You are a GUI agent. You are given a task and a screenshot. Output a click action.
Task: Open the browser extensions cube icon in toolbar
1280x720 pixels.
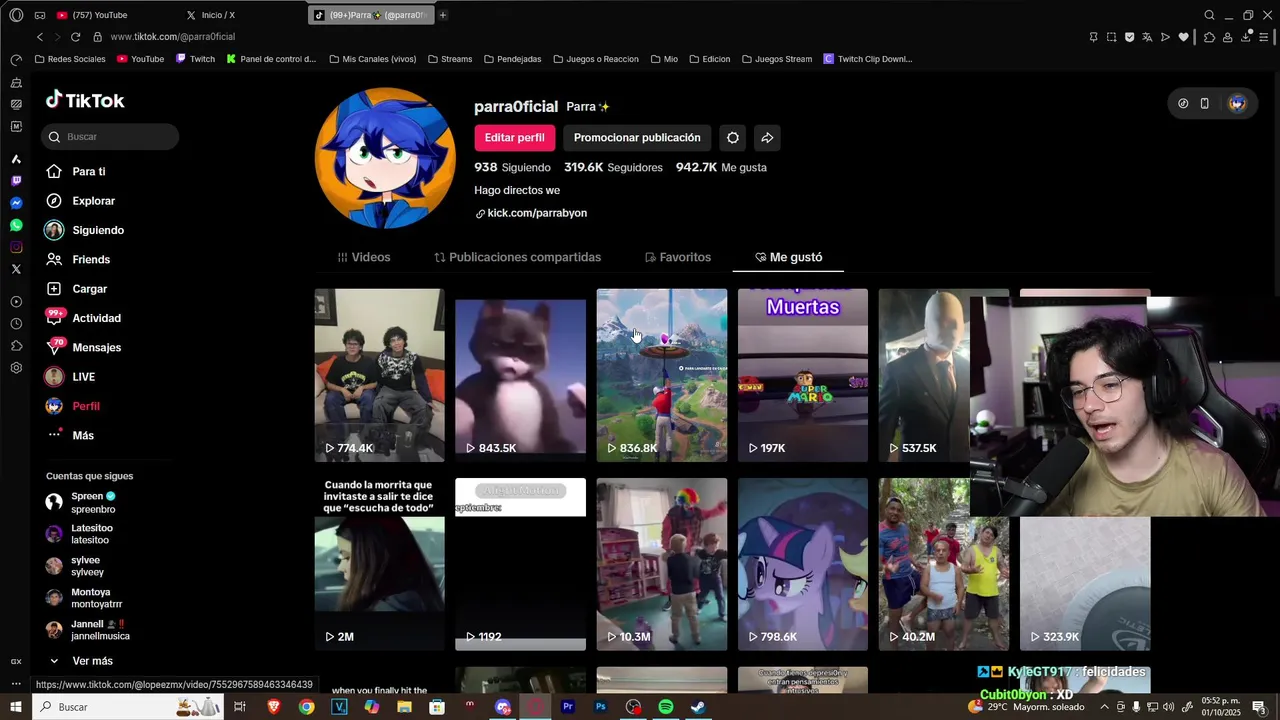[x=1209, y=37]
